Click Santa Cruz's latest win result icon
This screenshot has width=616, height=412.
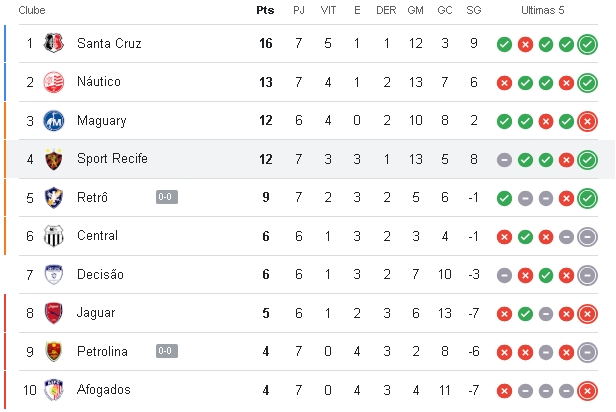coord(587,44)
